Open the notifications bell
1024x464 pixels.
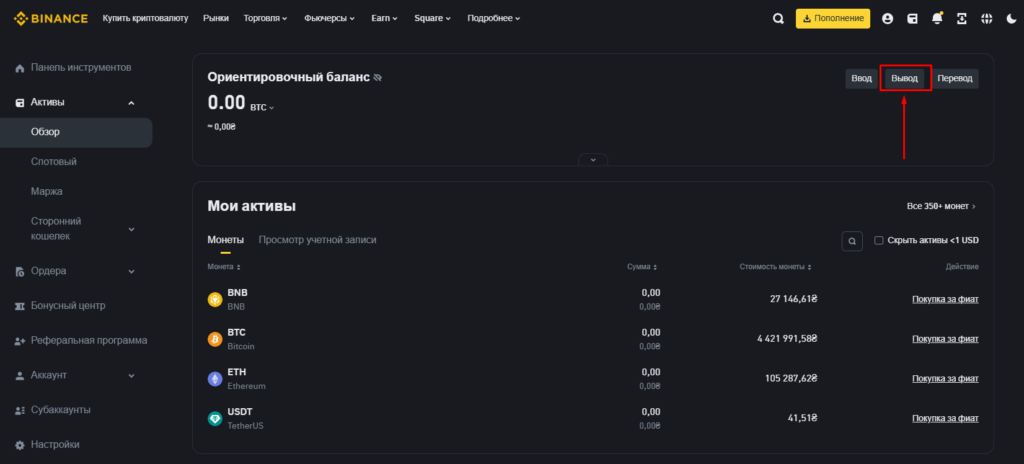pyautogui.click(x=937, y=19)
